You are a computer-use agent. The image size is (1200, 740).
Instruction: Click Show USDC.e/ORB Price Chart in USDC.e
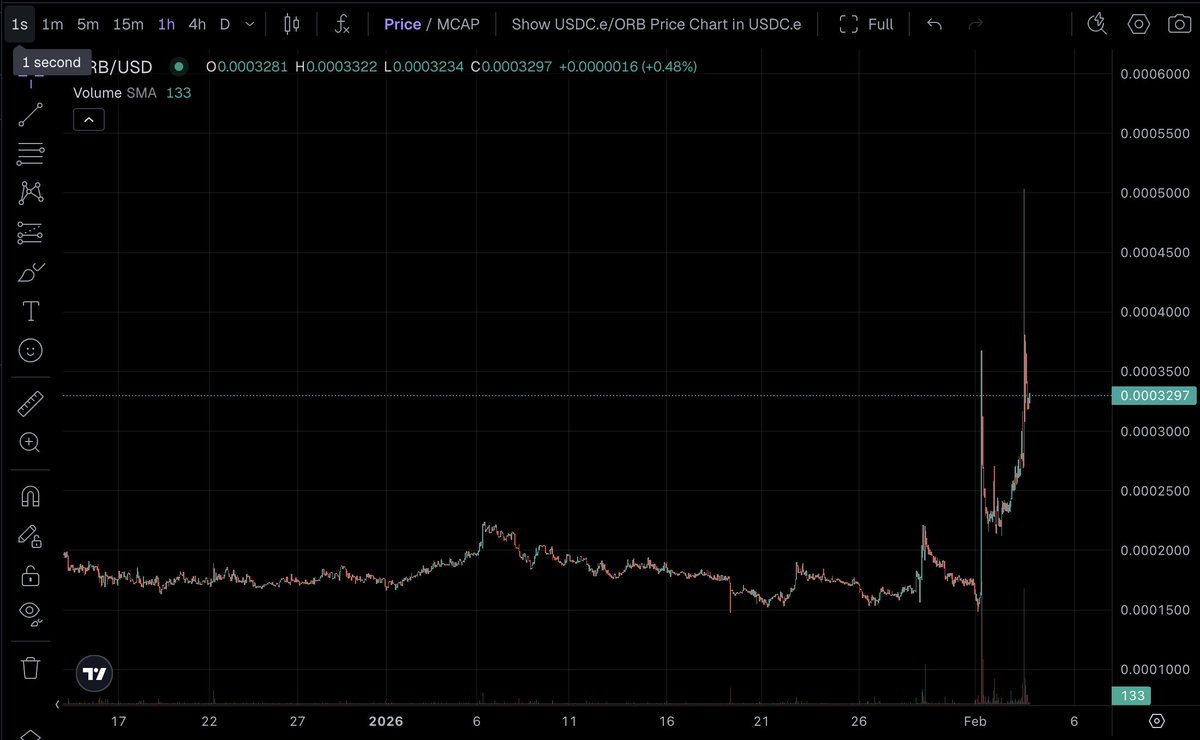click(656, 24)
